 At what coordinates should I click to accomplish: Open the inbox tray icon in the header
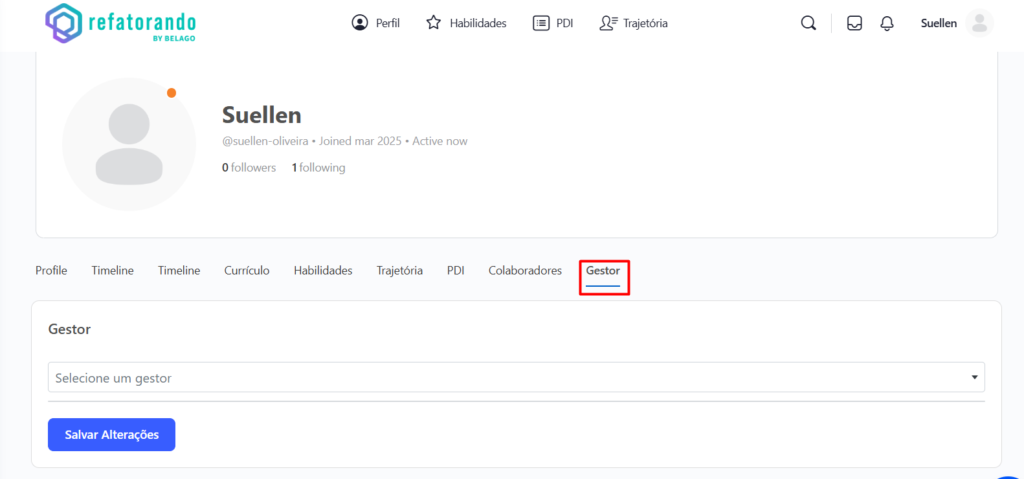[x=854, y=23]
